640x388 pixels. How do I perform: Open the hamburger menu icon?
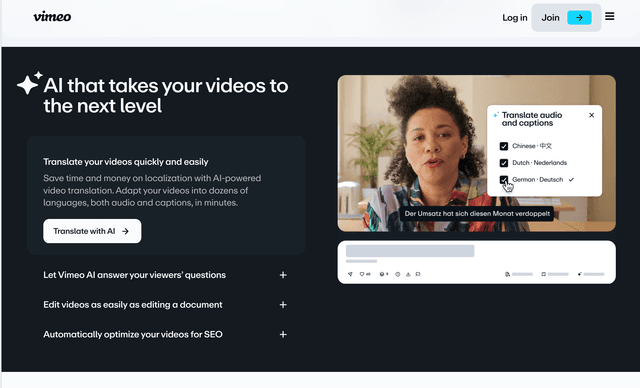[x=609, y=16]
